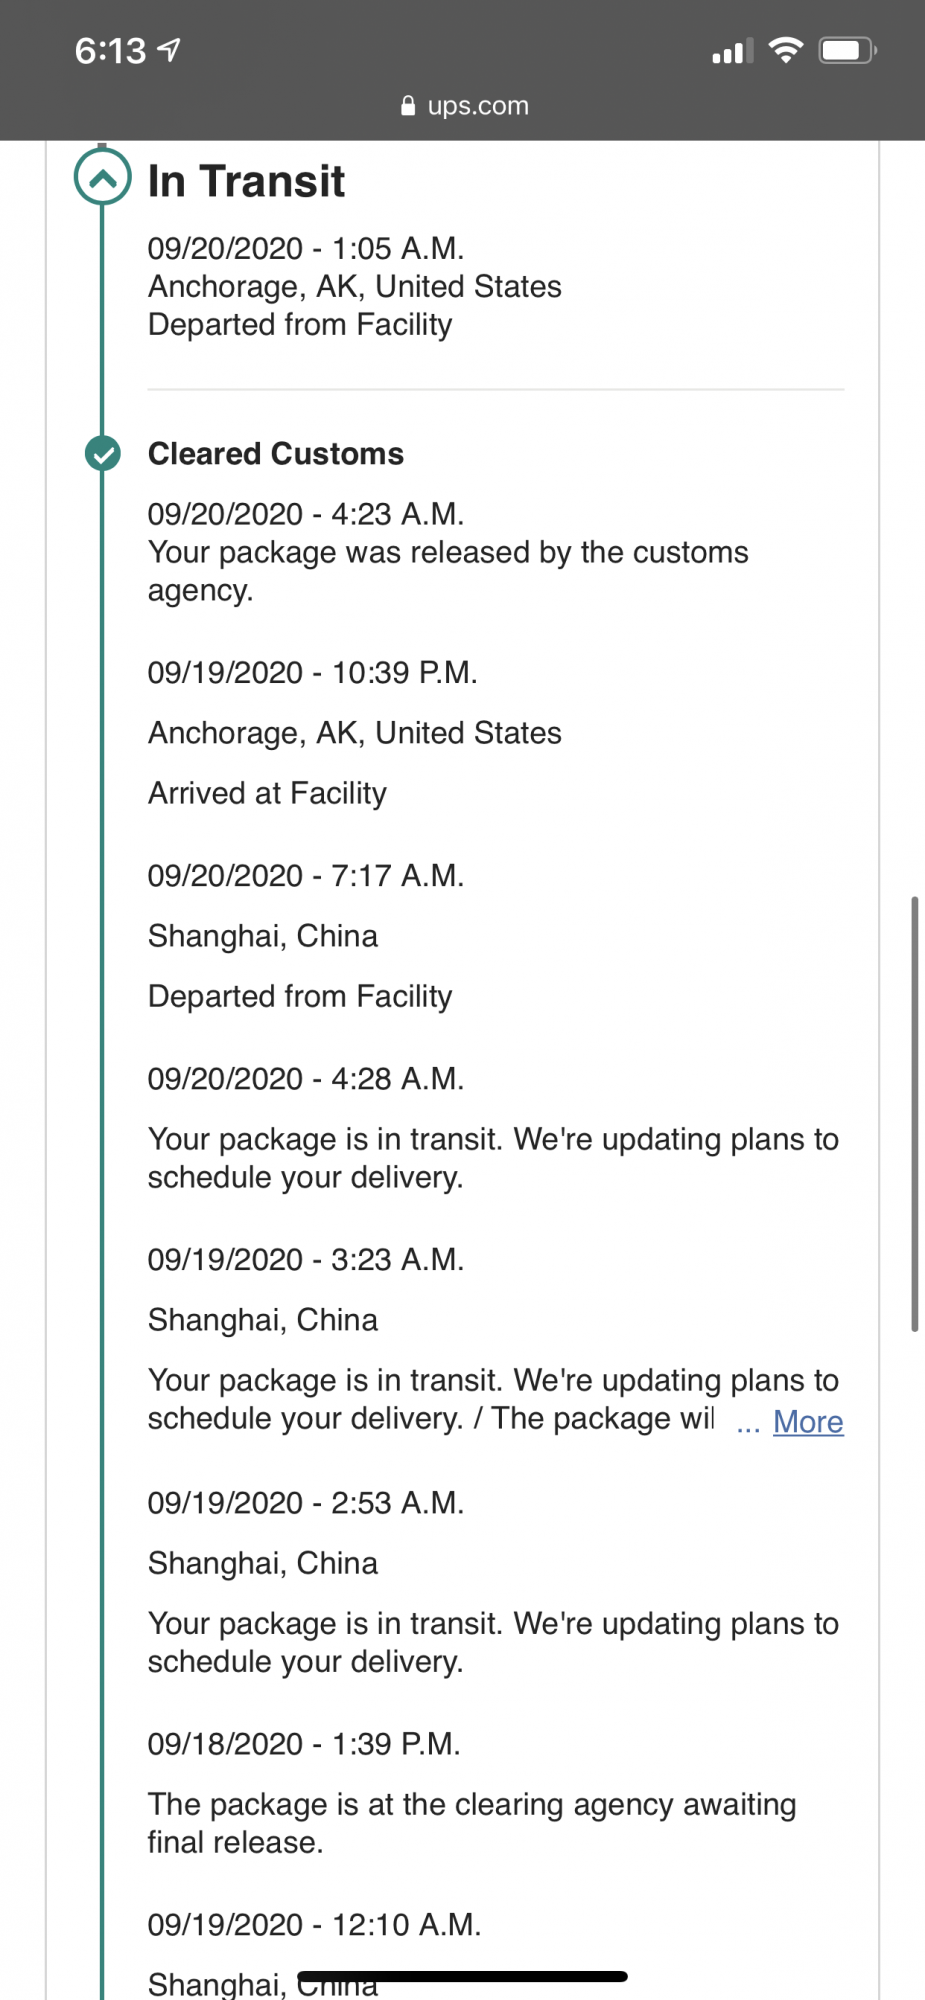Viewport: 925px width, 2000px height.
Task: Click the page scrollbar on right edge
Action: click(x=914, y=1114)
